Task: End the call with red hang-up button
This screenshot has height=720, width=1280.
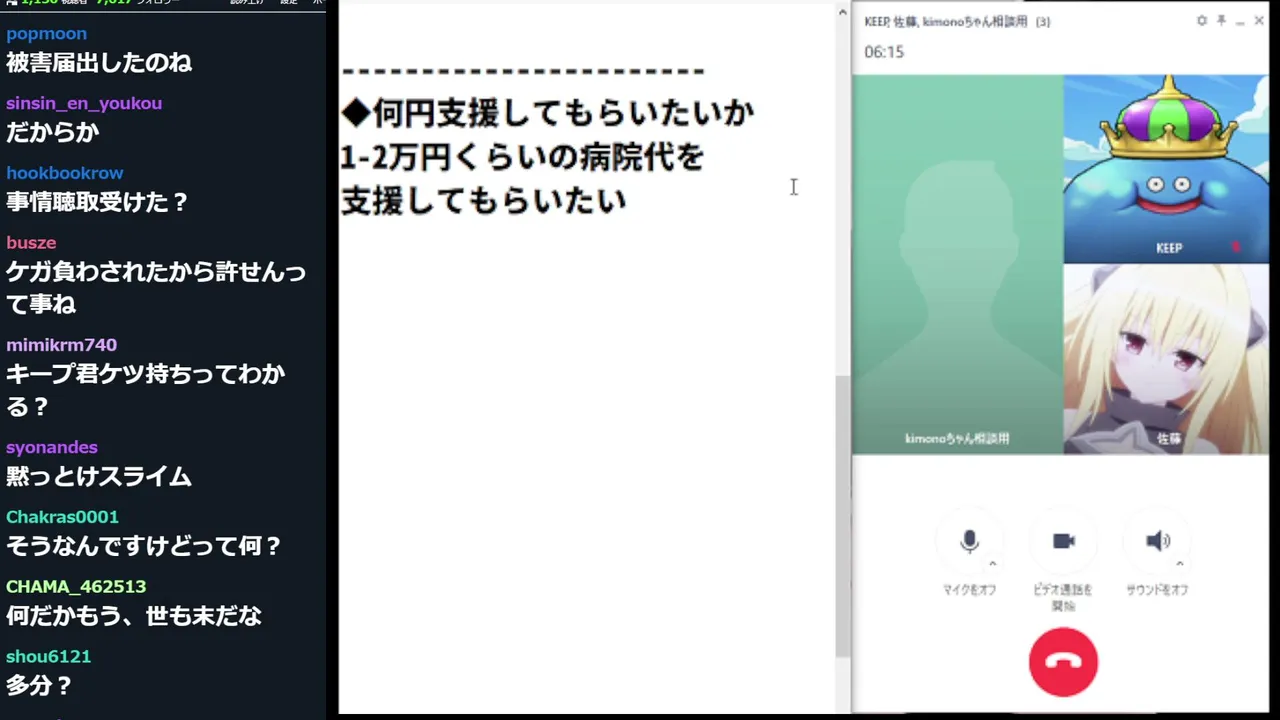Action: 1063,662
